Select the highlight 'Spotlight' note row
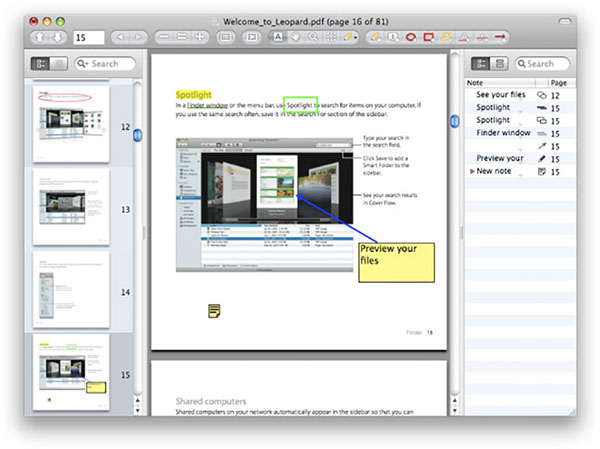This screenshot has width=600, height=449. point(520,108)
